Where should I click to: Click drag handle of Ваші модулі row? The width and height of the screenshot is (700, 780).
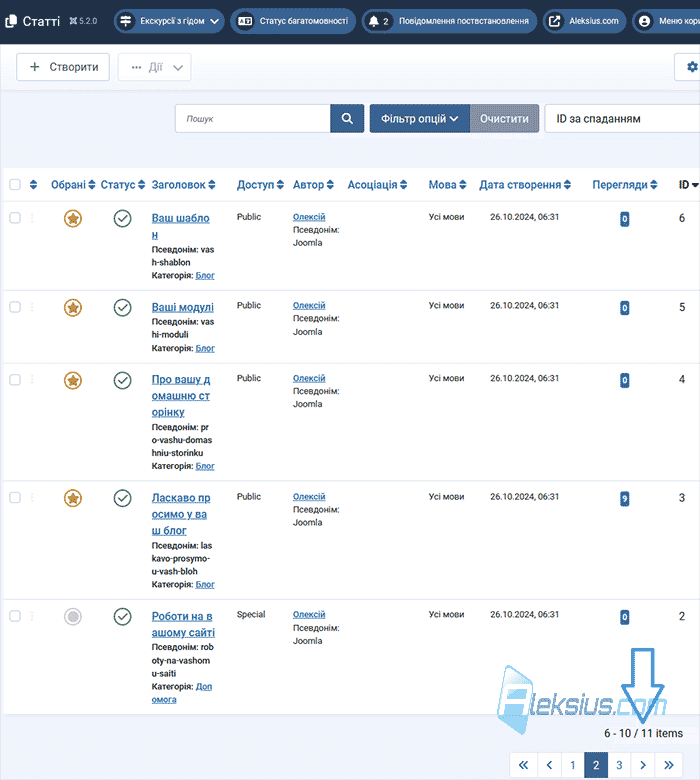32,307
